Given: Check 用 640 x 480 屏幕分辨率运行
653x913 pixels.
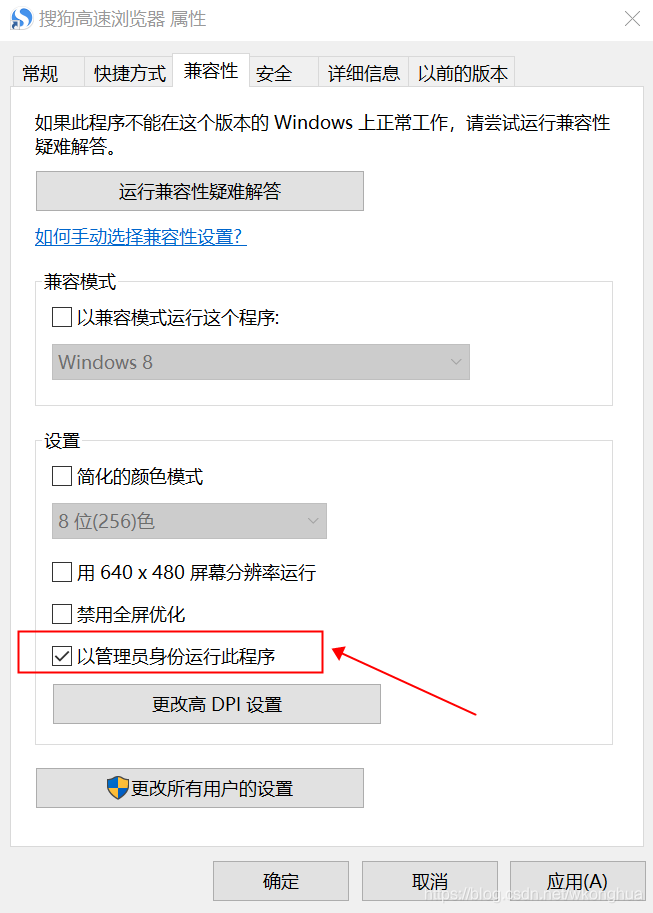Looking at the screenshot, I should 62,572.
